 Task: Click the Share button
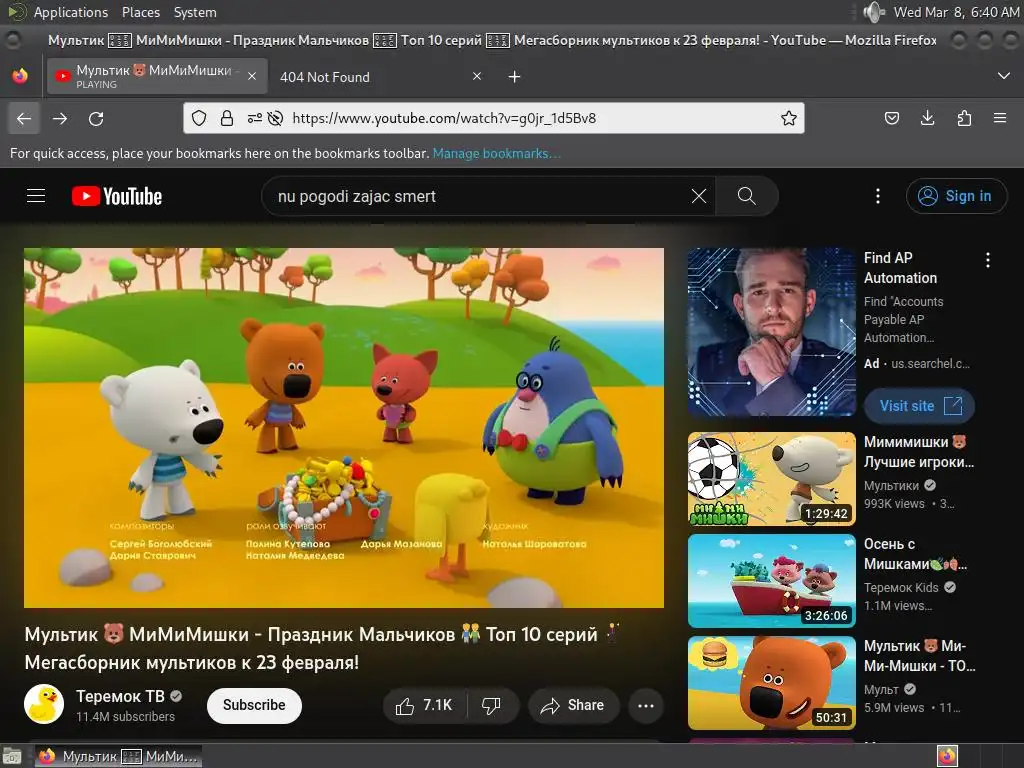573,705
